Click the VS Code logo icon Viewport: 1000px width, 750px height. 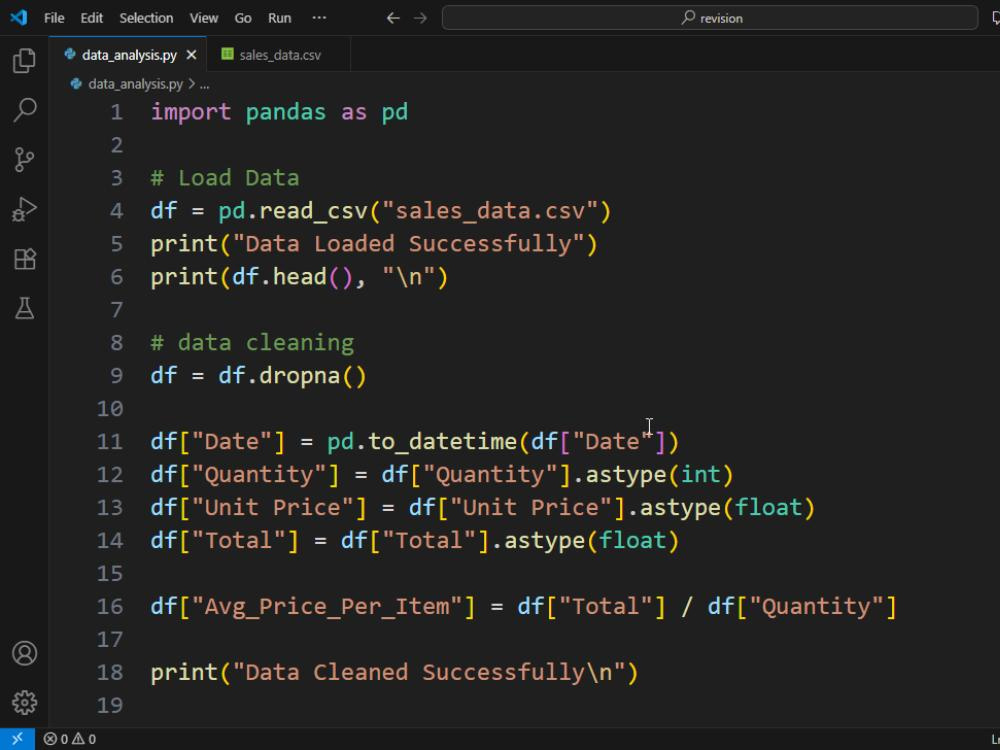tap(18, 18)
